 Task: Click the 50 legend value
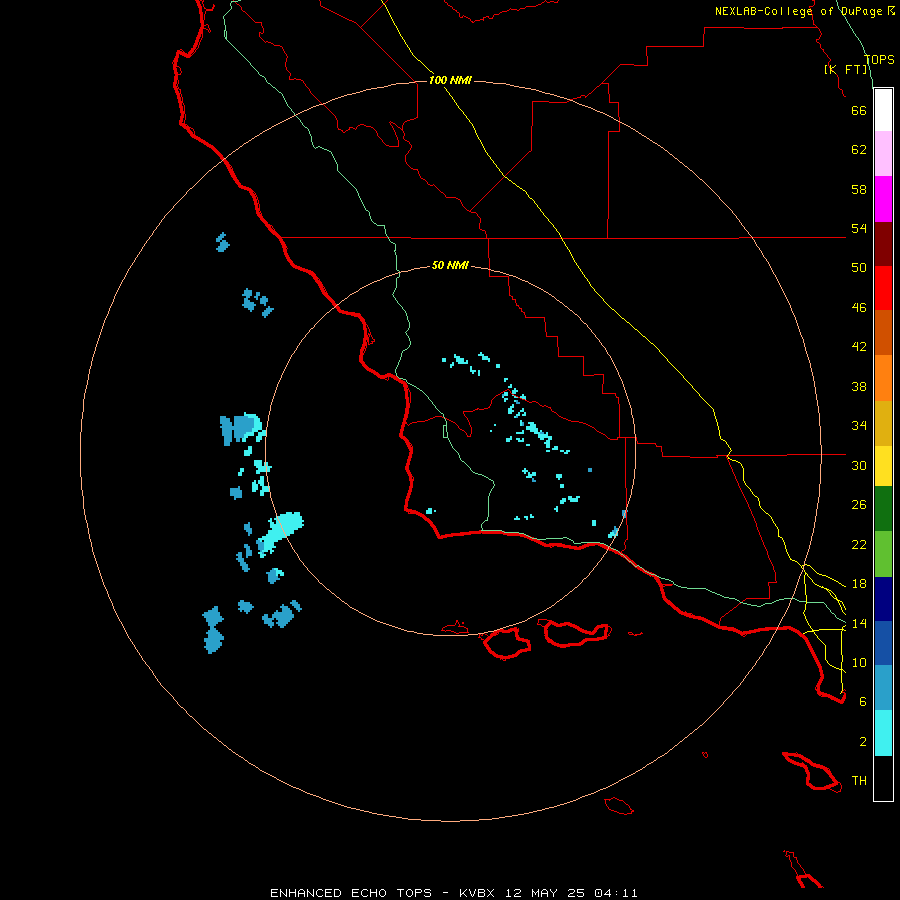[859, 268]
